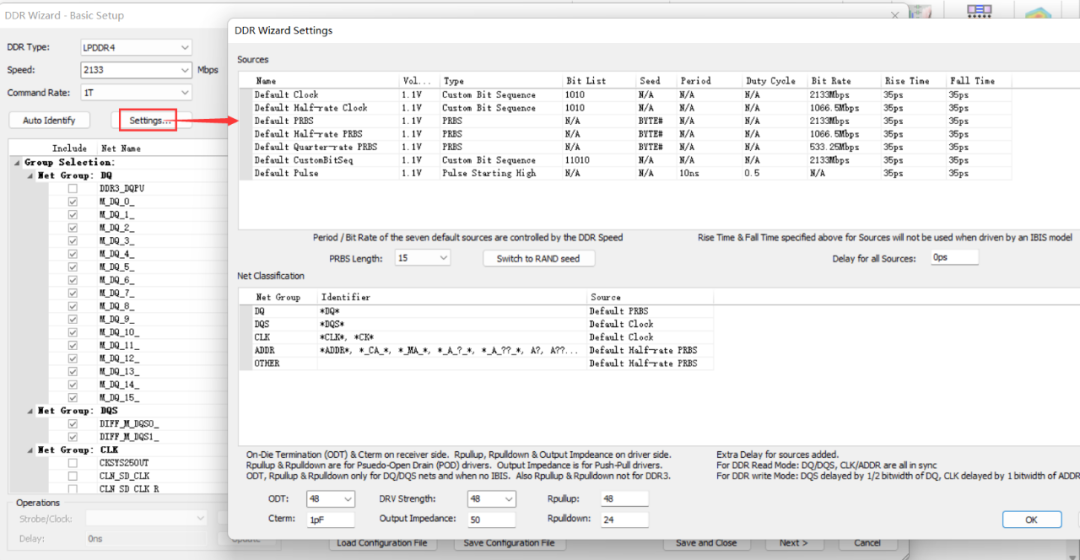Check the DDR3_DQPU include checkbox
Screen dimensions: 1080x560
72,188
